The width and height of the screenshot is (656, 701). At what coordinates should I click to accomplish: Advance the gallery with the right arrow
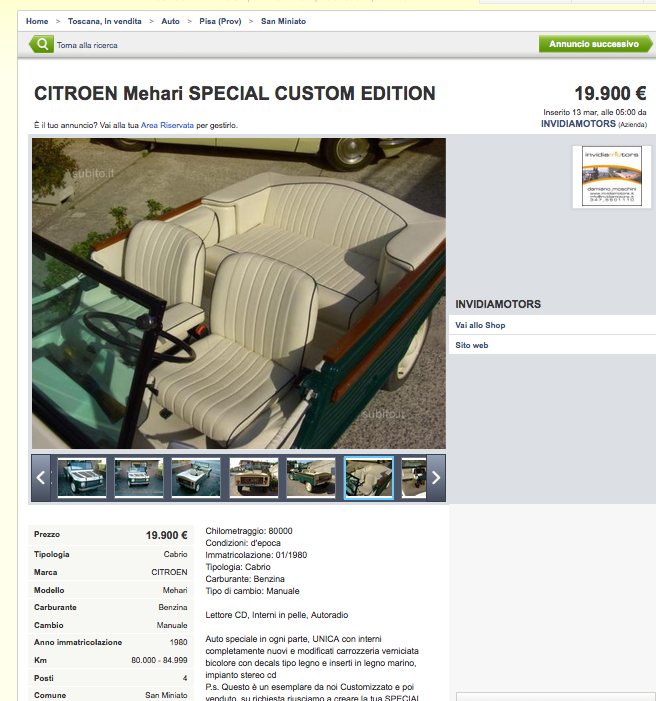(x=436, y=478)
